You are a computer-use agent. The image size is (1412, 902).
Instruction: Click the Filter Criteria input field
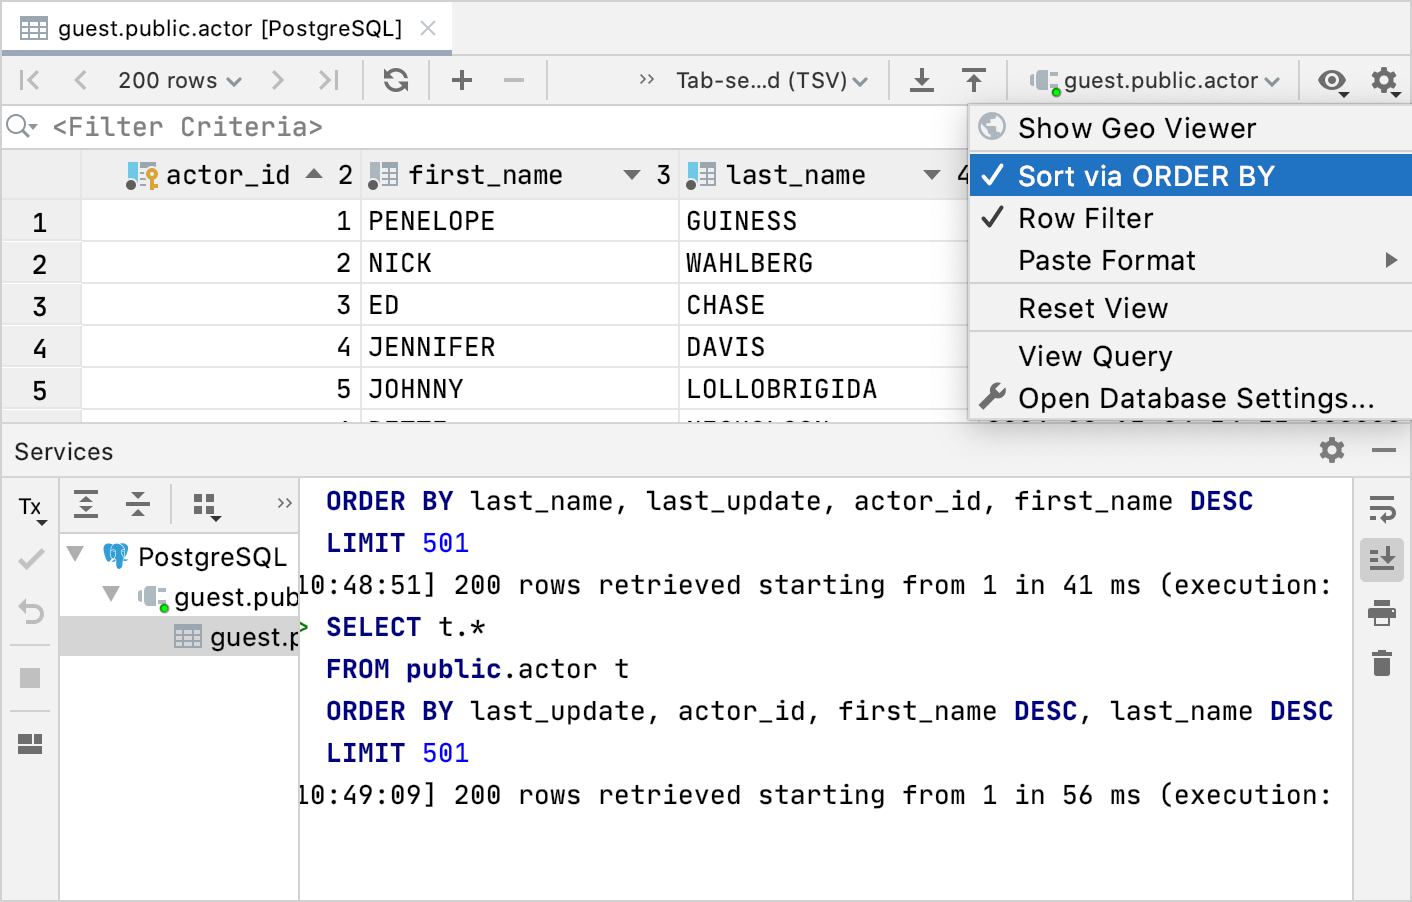coord(500,127)
